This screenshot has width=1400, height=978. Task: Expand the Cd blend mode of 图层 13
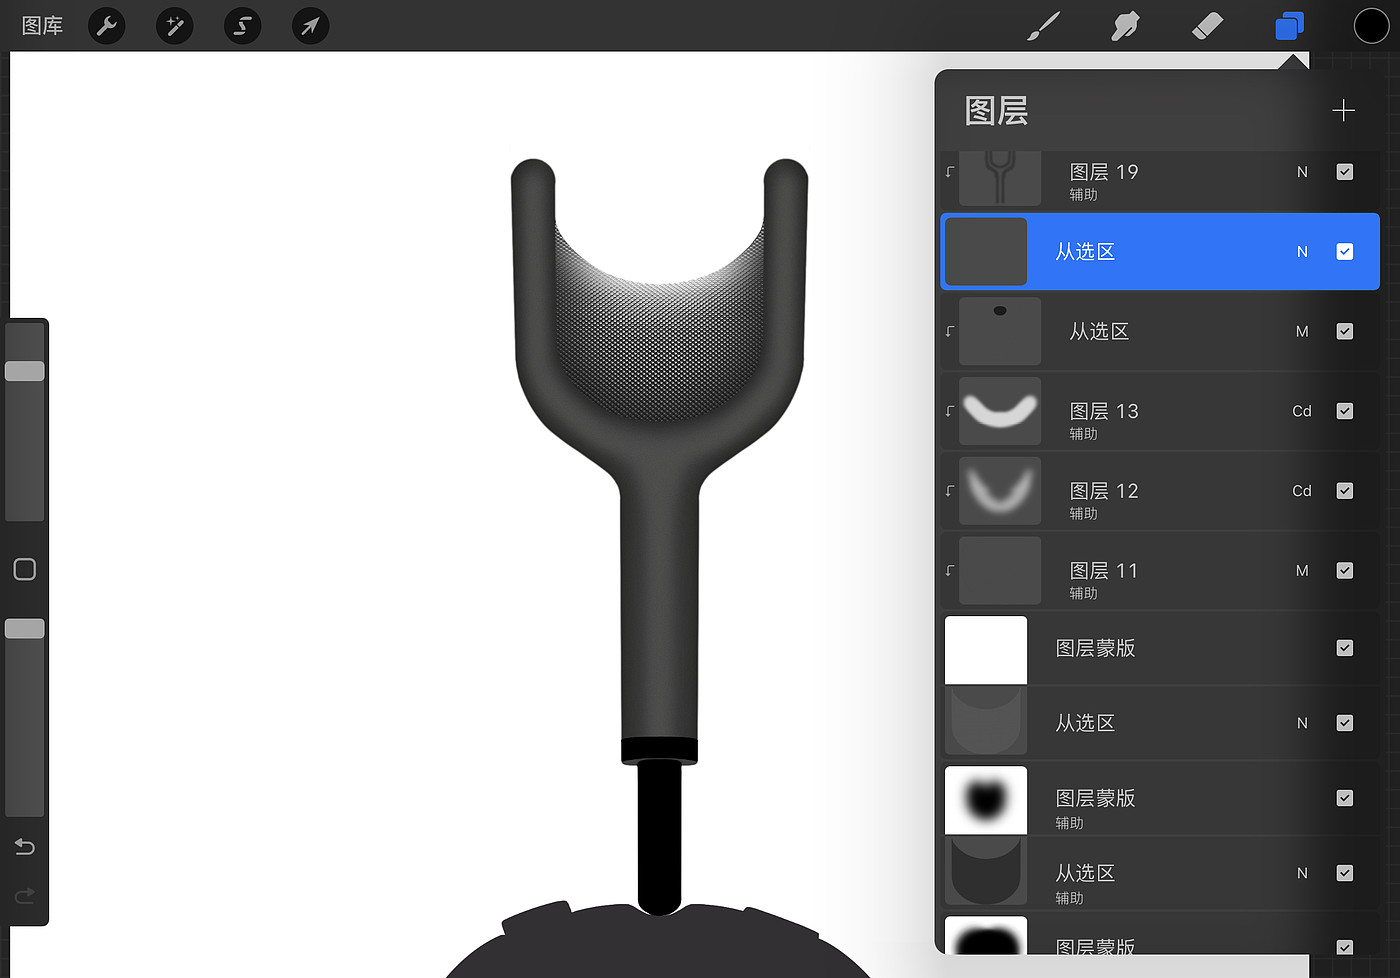click(x=1302, y=411)
